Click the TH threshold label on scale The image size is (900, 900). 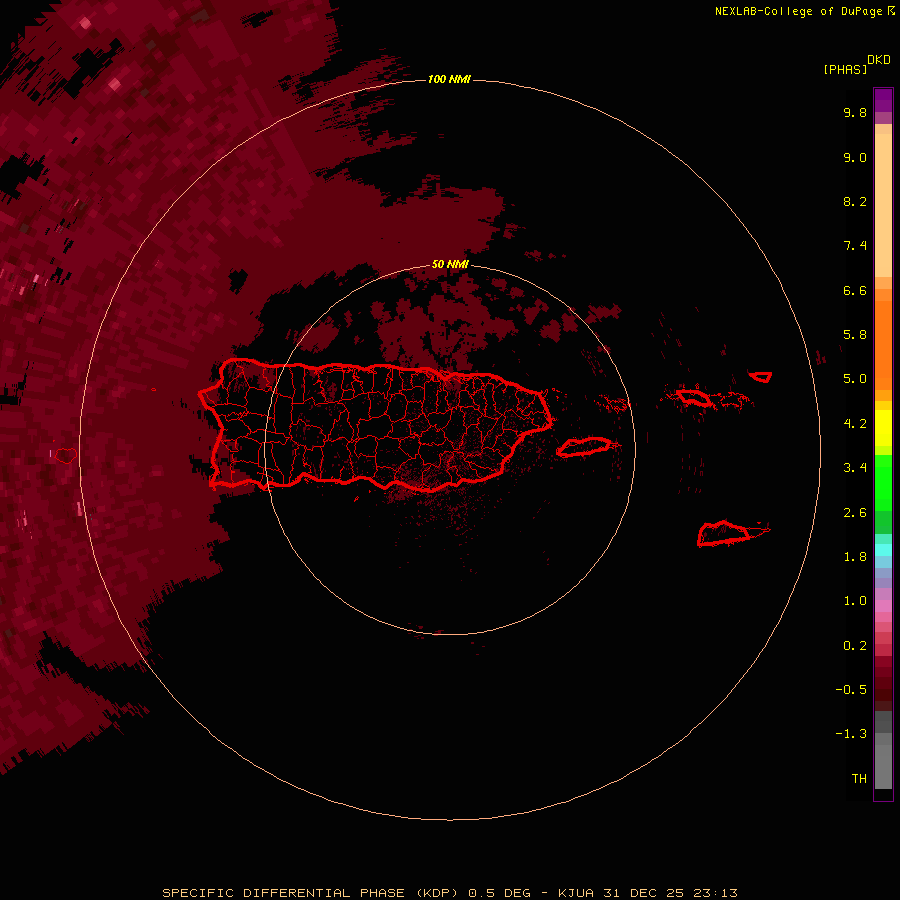point(859,779)
